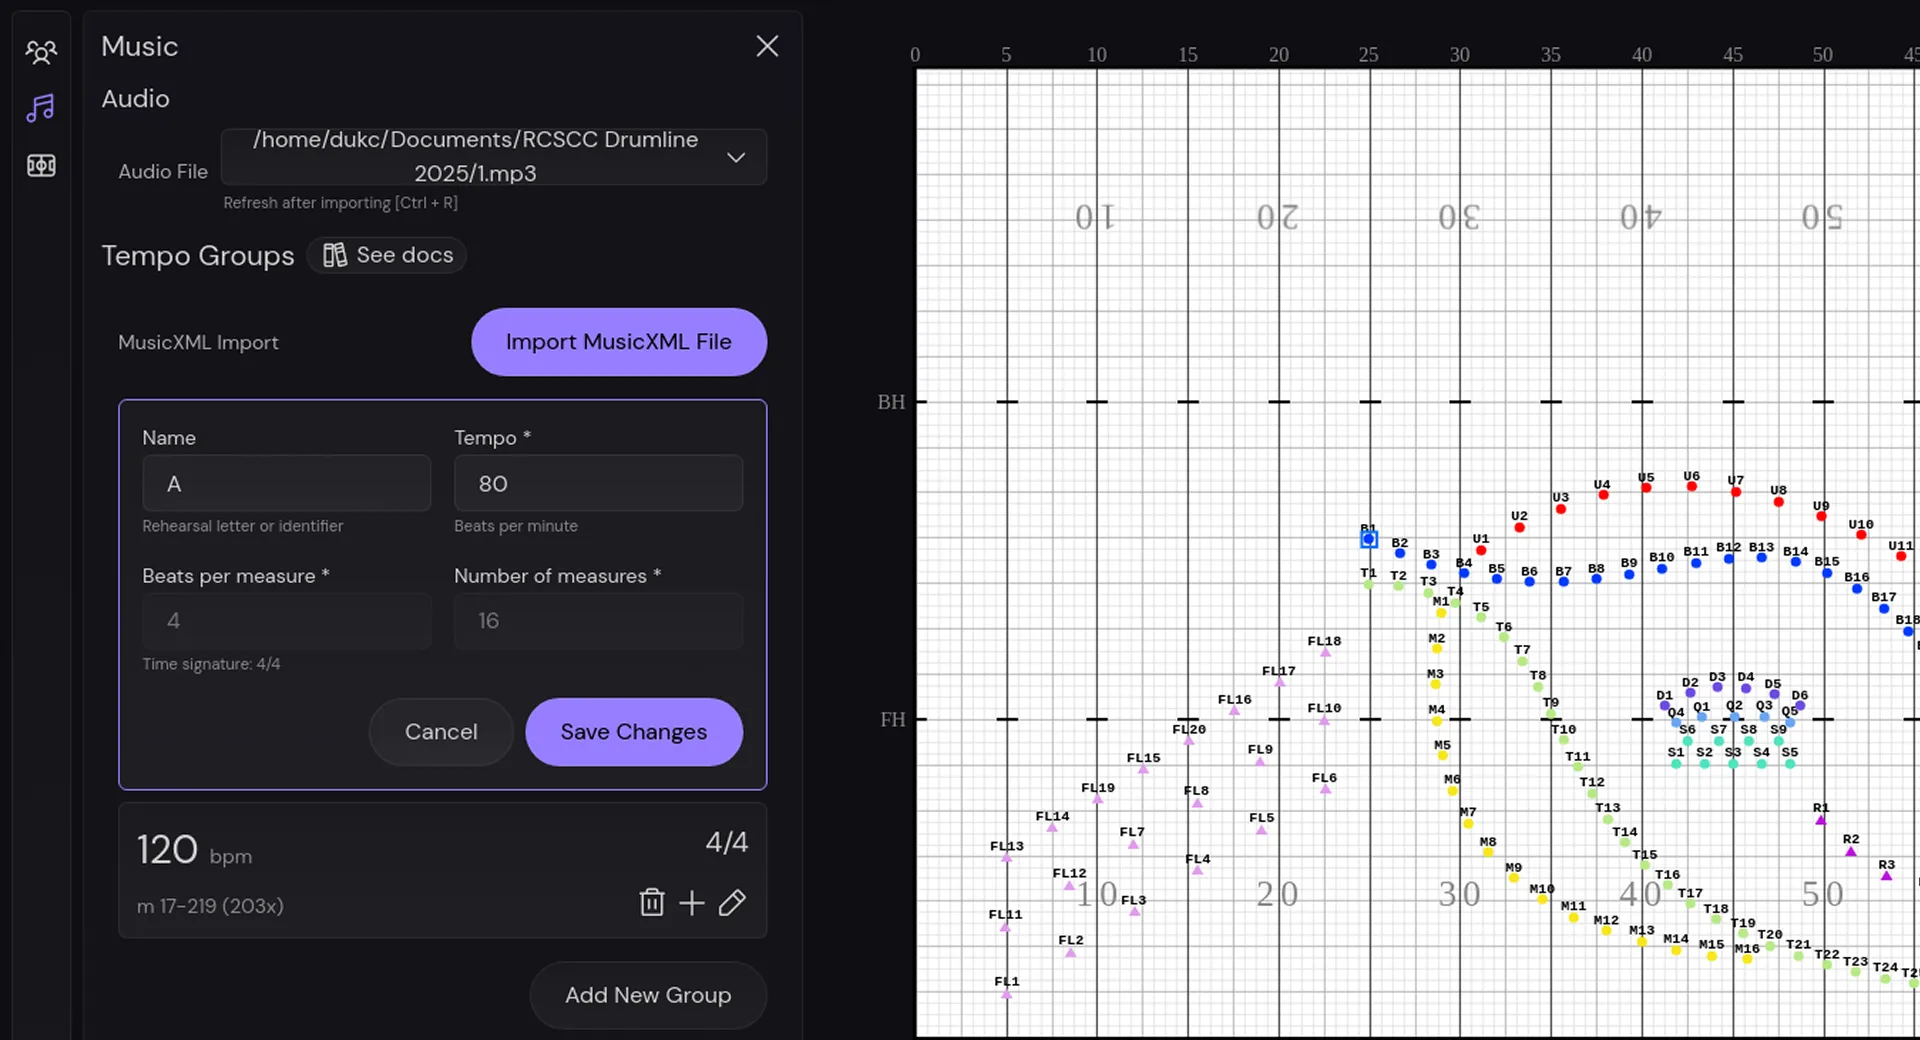Click Import MusicXML File
Viewport: 1920px width, 1040px height.
[618, 342]
